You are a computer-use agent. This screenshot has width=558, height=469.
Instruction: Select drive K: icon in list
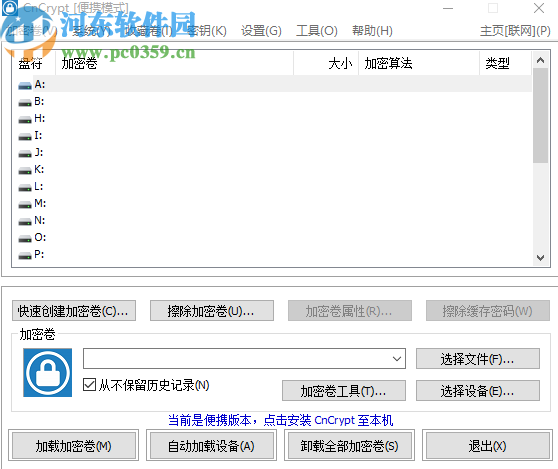25,170
